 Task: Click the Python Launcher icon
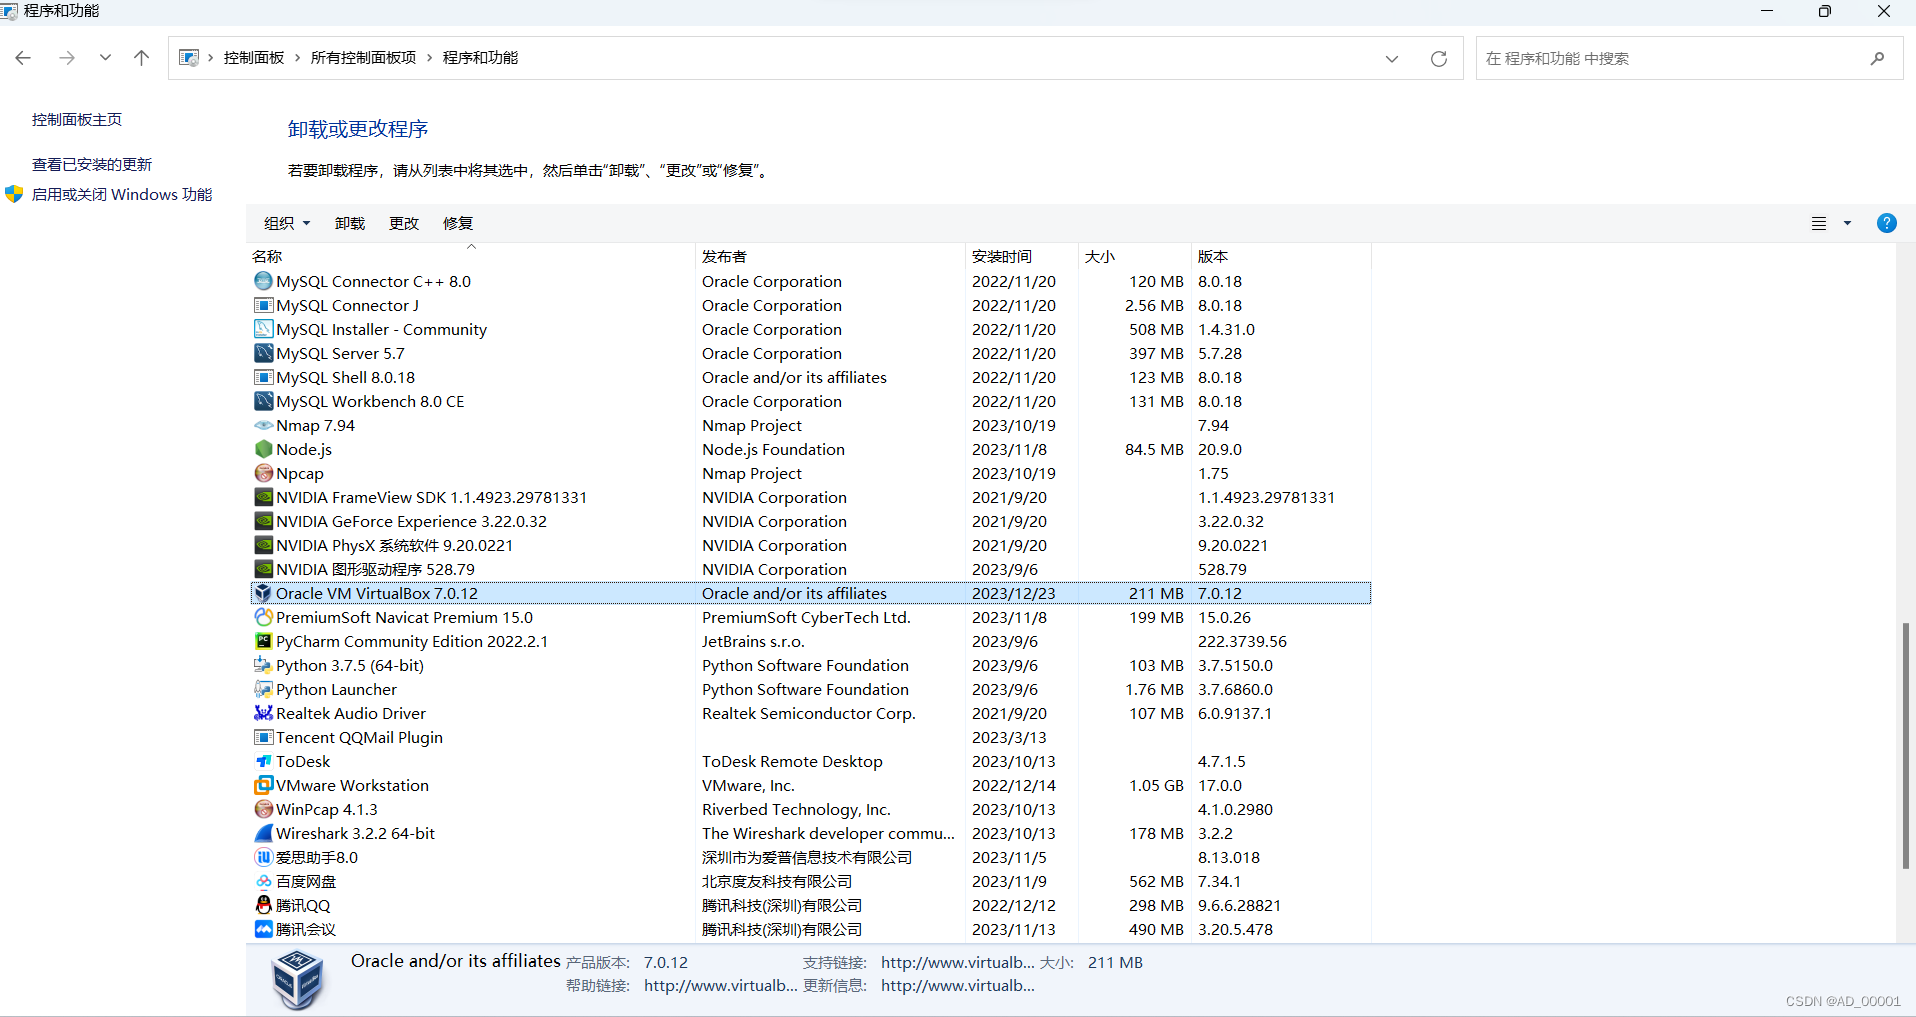pyautogui.click(x=263, y=689)
